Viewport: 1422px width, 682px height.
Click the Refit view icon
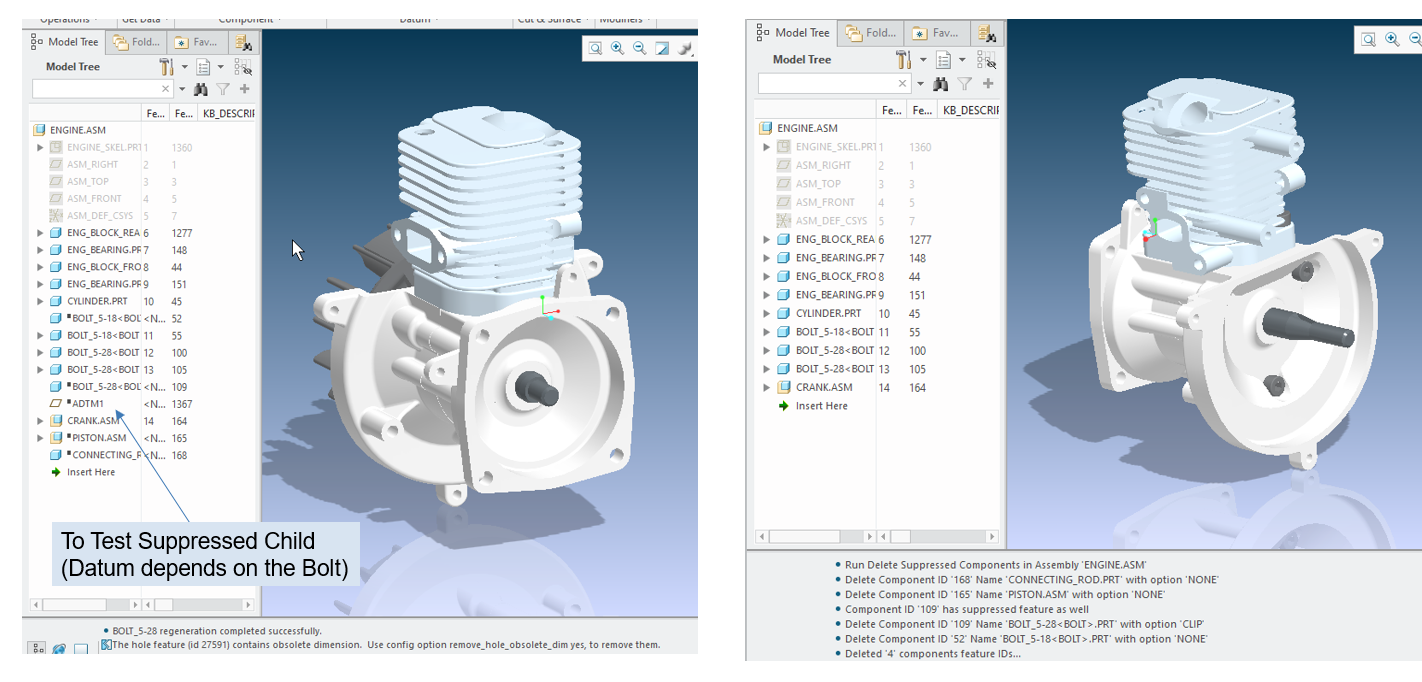(x=594, y=47)
